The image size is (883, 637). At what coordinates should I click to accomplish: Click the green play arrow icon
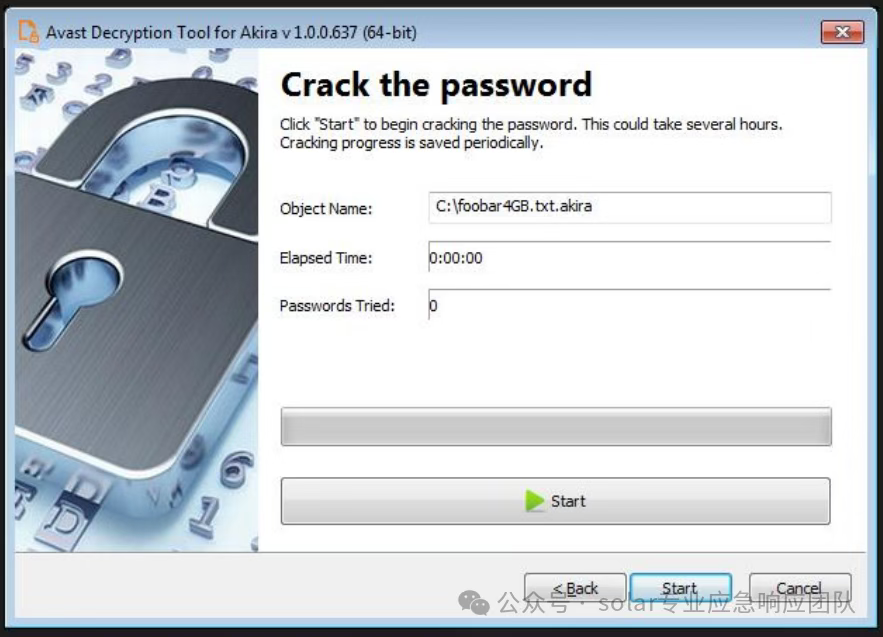point(534,501)
